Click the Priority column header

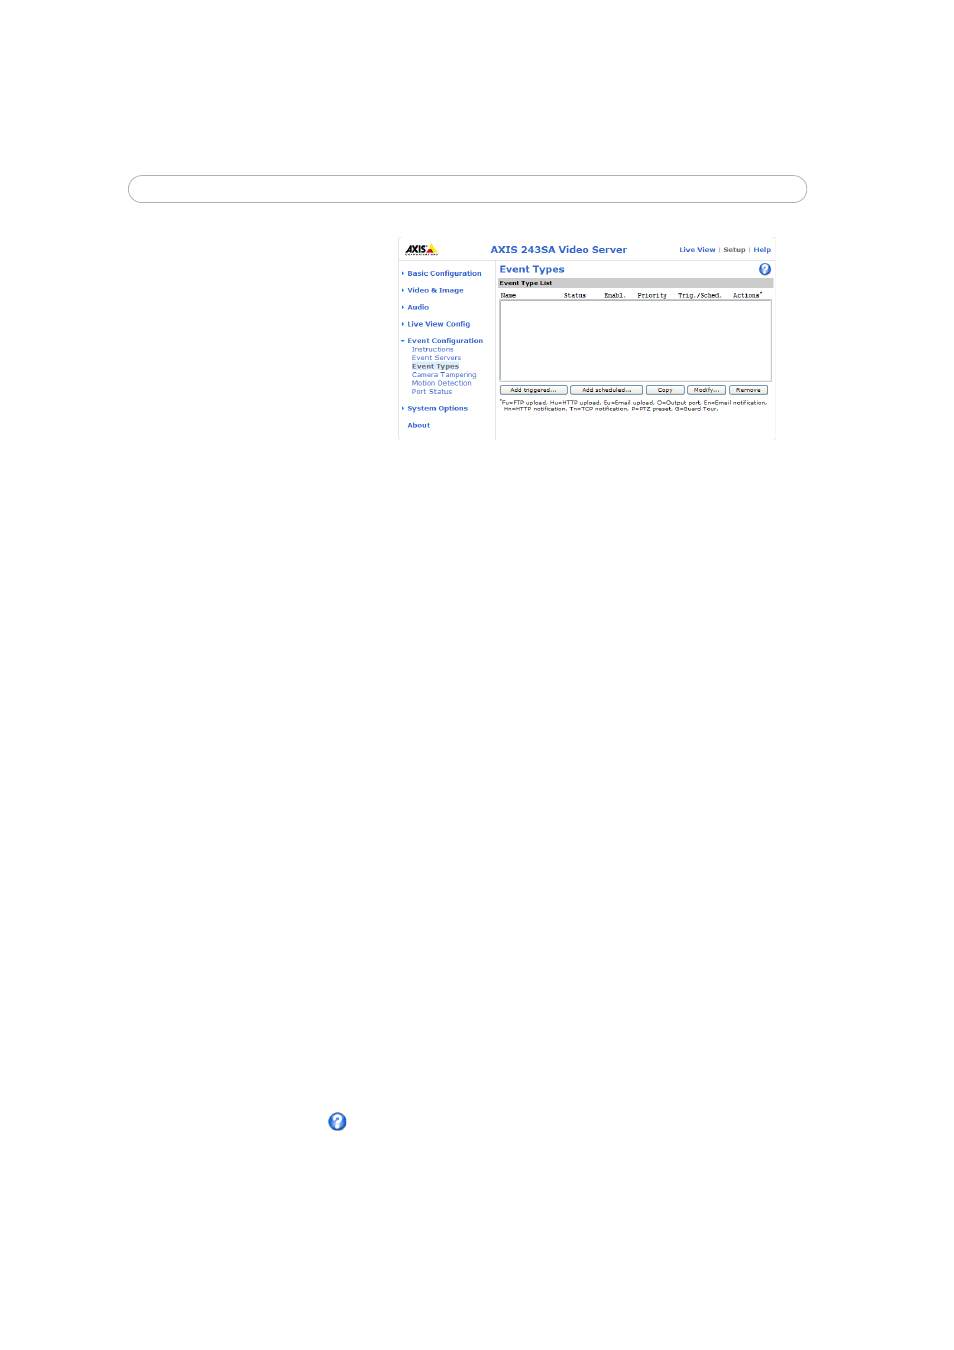(651, 296)
